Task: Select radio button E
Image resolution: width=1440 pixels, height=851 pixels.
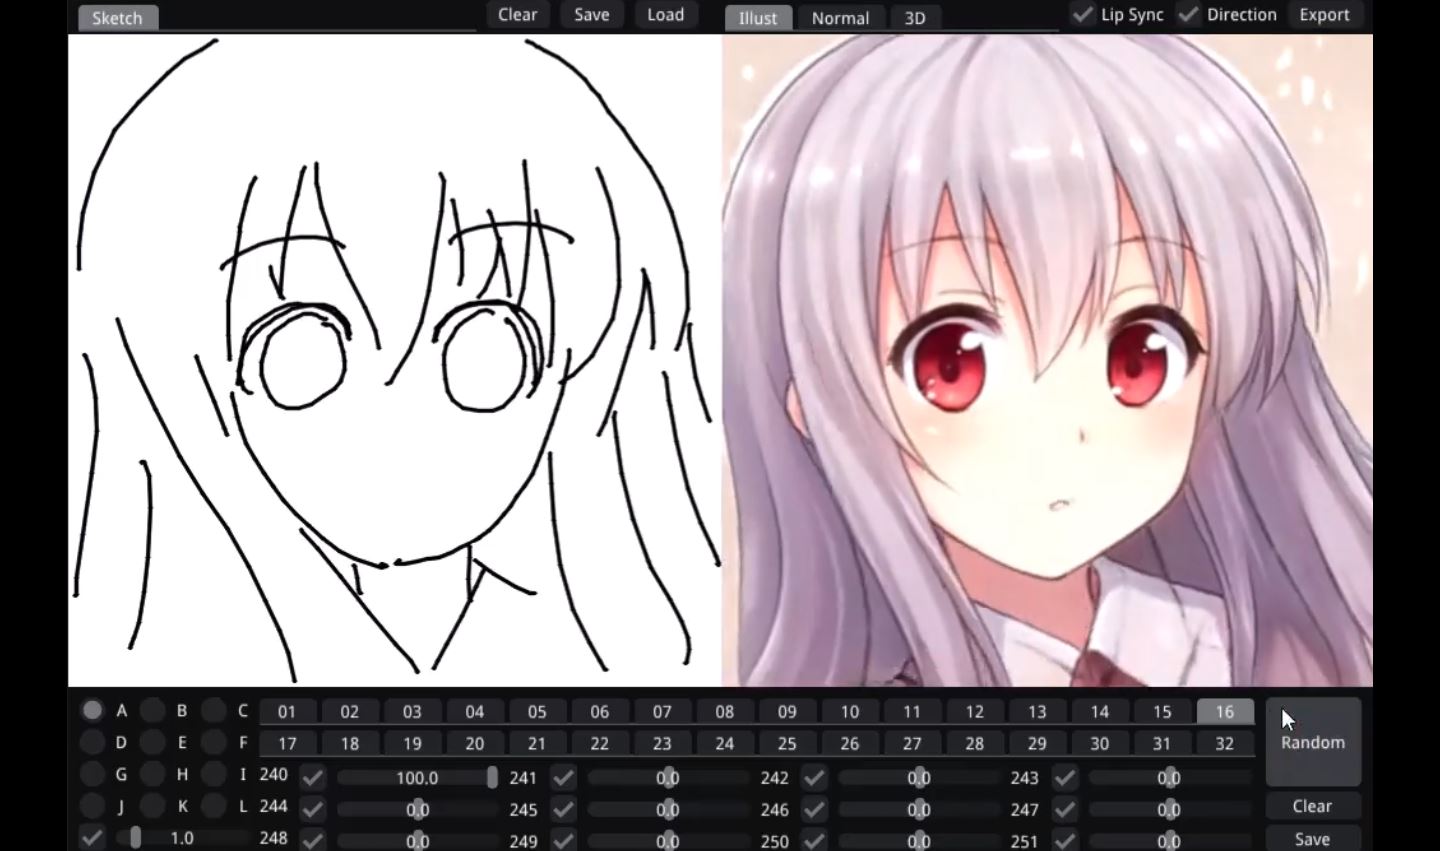Action: 152,742
